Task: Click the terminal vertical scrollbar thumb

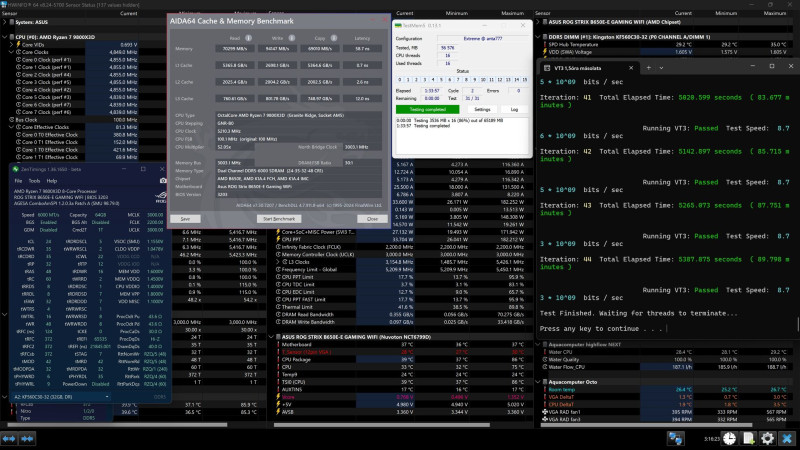Action: pos(798,323)
